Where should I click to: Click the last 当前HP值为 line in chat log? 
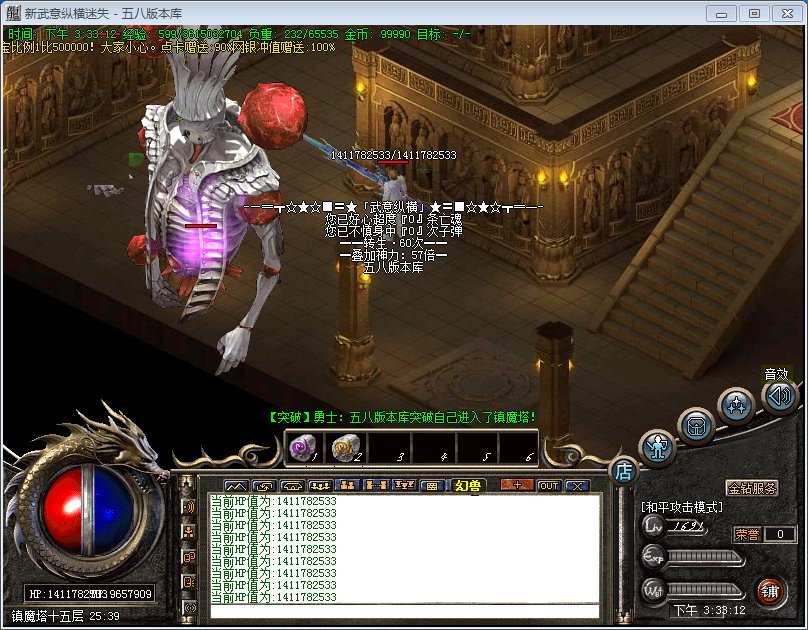pyautogui.click(x=274, y=597)
